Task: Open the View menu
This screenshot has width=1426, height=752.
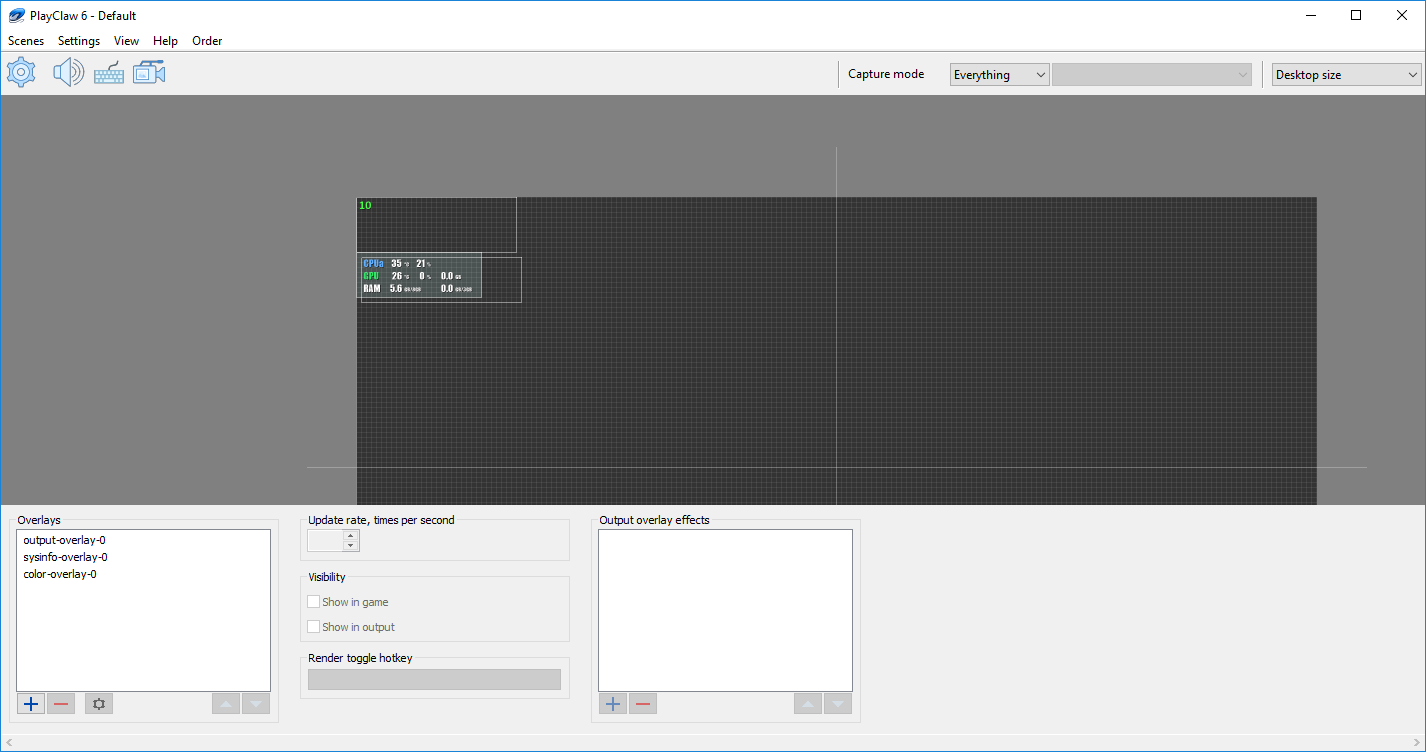Action: coord(126,41)
